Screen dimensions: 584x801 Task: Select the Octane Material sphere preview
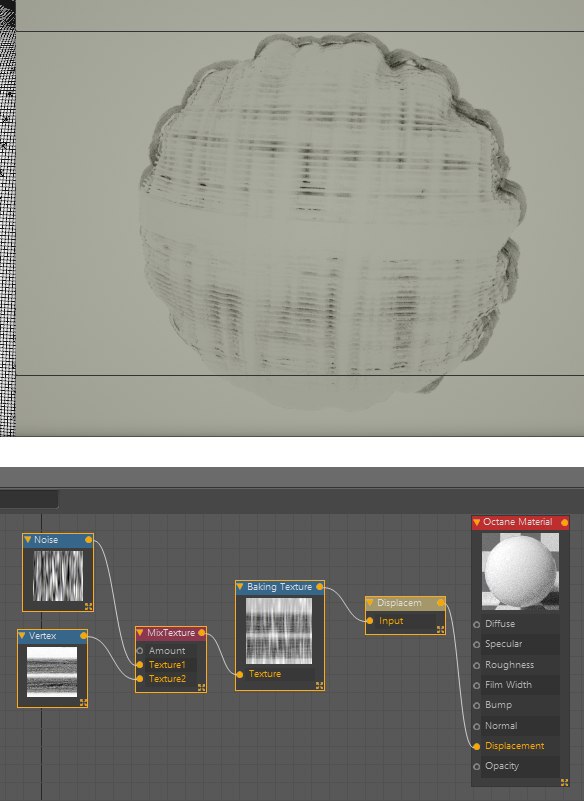(x=520, y=571)
